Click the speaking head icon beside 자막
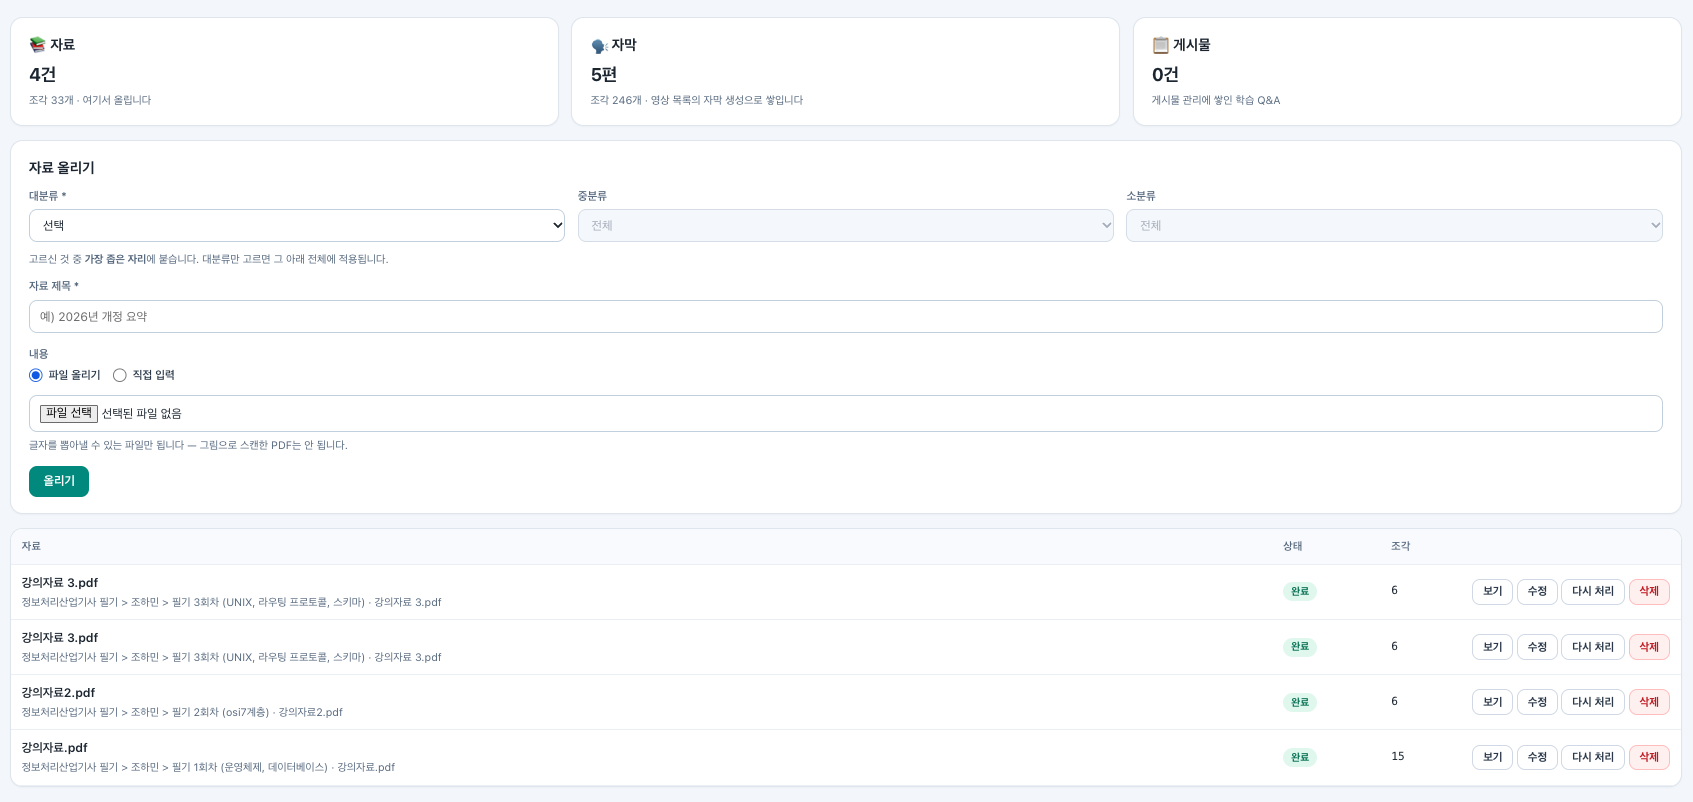Viewport: 1693px width, 802px height. click(x=599, y=46)
